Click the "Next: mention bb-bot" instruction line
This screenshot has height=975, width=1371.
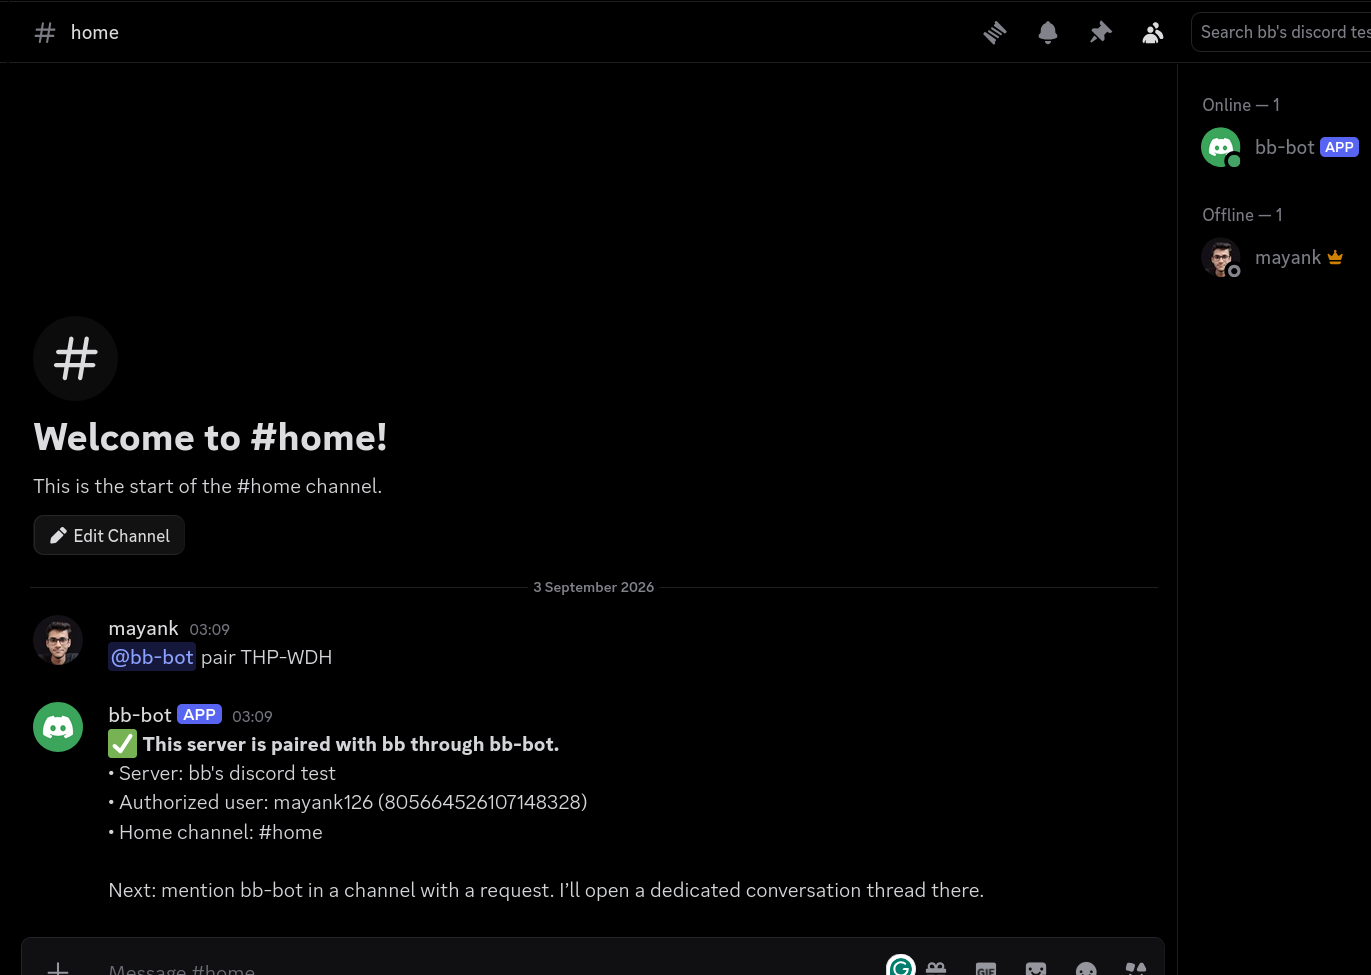click(546, 890)
